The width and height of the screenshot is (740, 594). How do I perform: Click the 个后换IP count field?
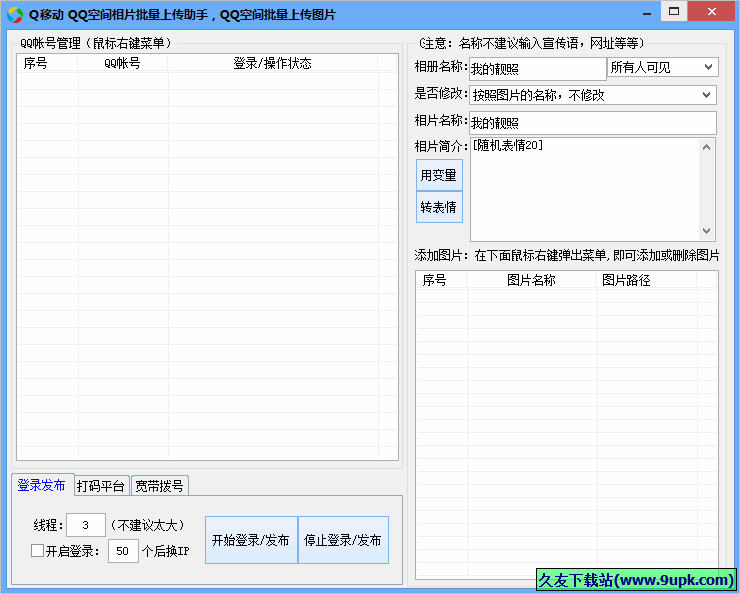[123, 551]
